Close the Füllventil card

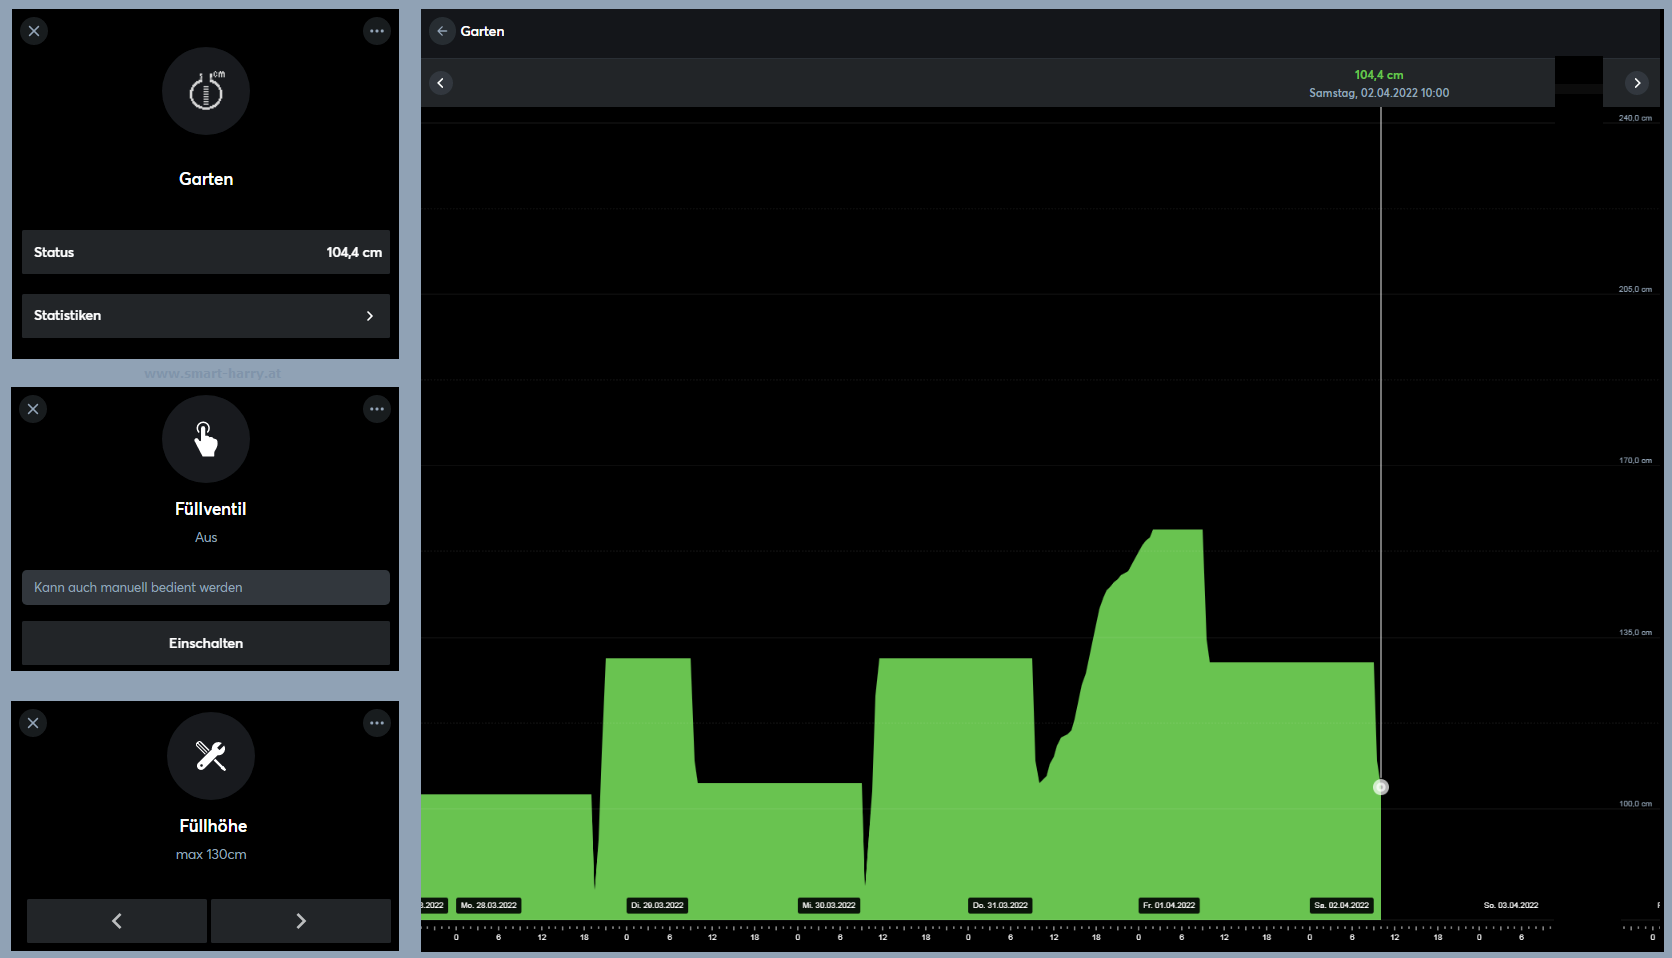pos(33,409)
